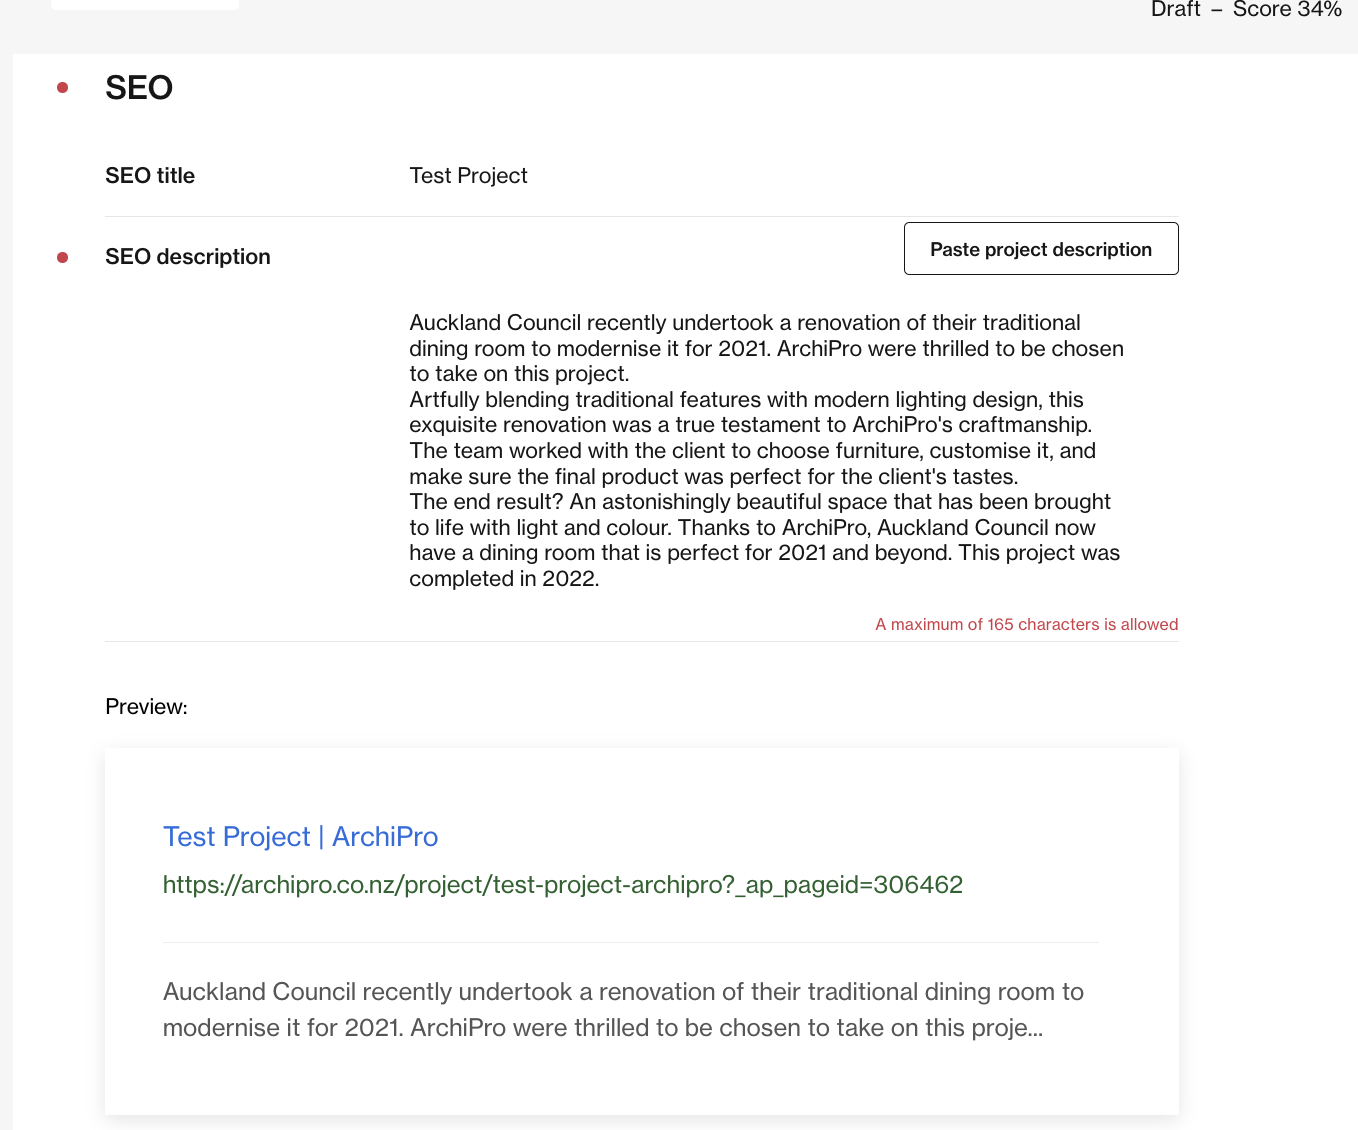Screen dimensions: 1358x1130
Task: Edit the SEO title field 'Test Project'
Action: [468, 176]
